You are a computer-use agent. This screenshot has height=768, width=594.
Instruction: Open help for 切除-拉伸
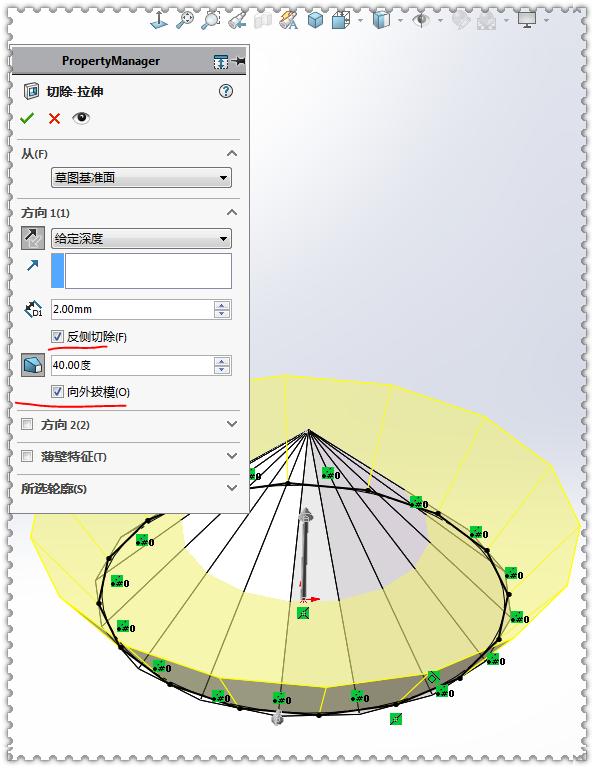[x=226, y=91]
